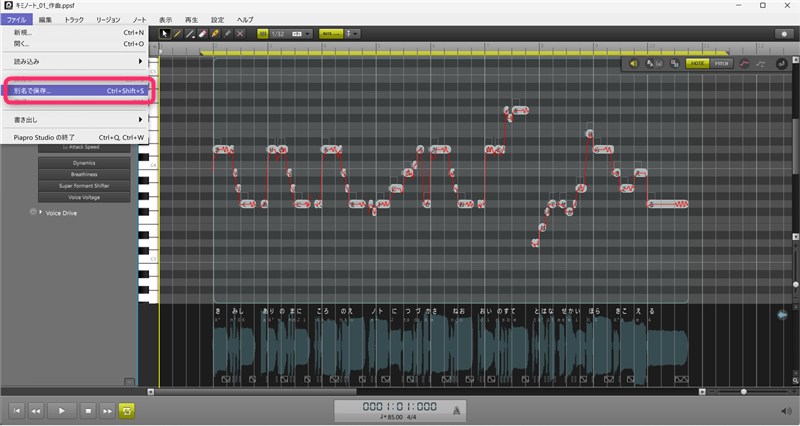Click the X delete tool
This screenshot has height=426, width=800.
240,34
